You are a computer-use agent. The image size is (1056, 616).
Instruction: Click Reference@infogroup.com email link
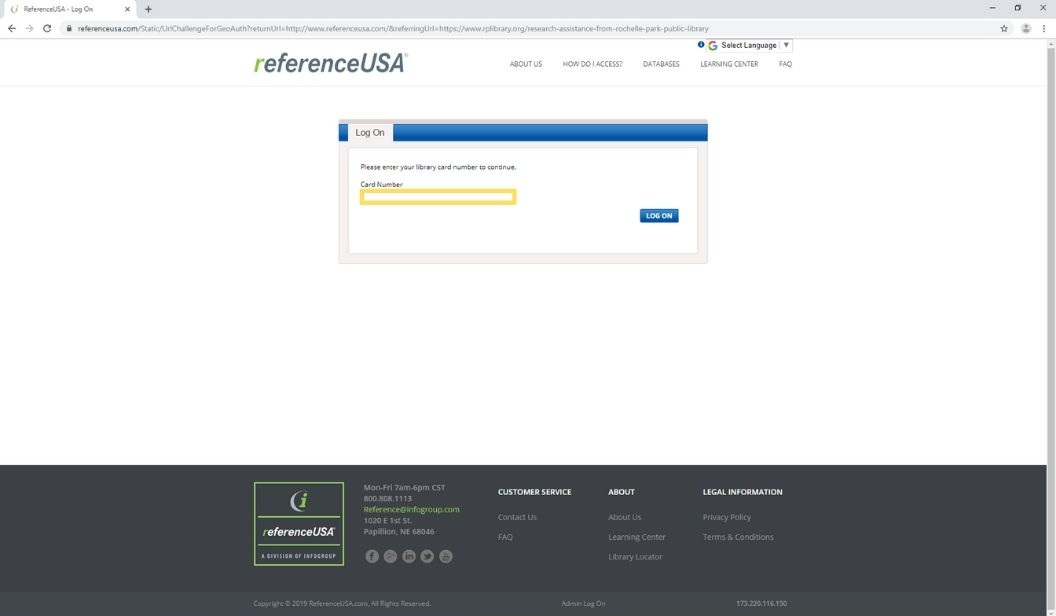point(411,510)
